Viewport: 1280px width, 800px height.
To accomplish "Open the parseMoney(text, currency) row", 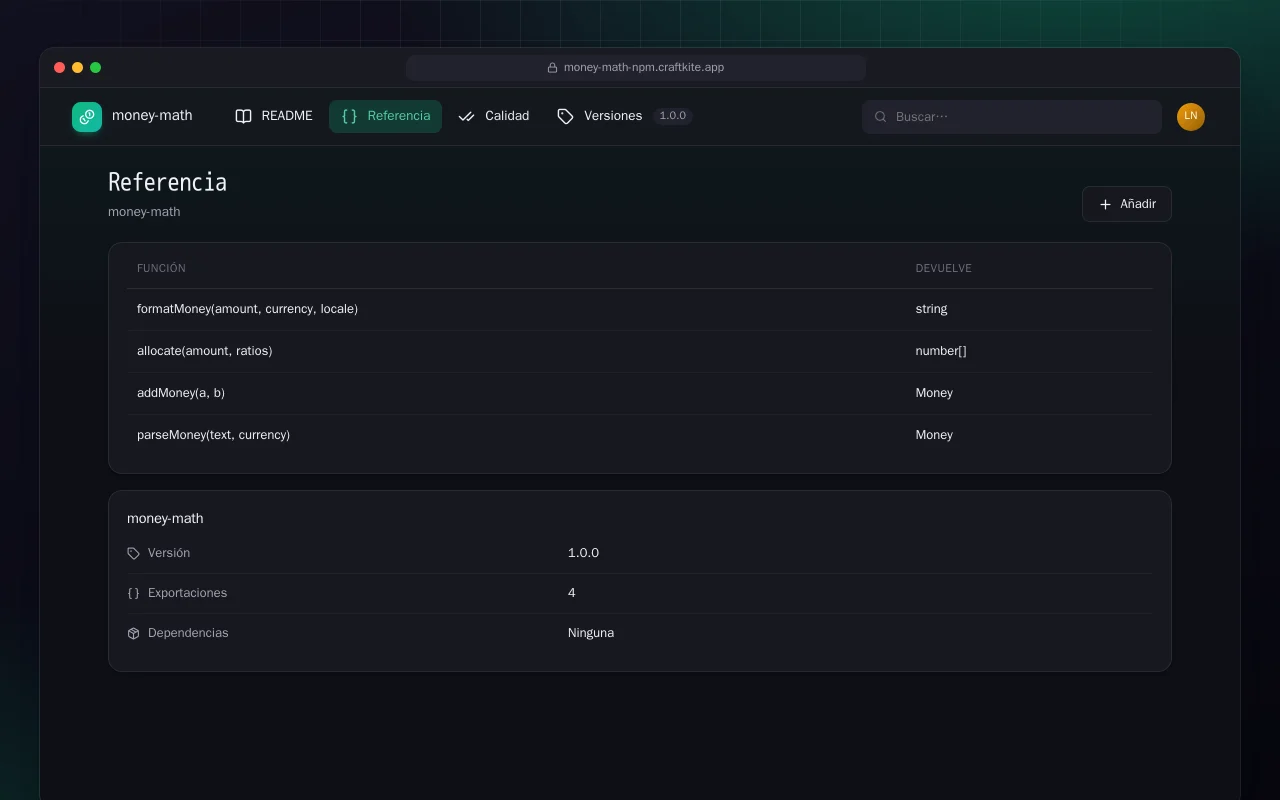I will (640, 435).
